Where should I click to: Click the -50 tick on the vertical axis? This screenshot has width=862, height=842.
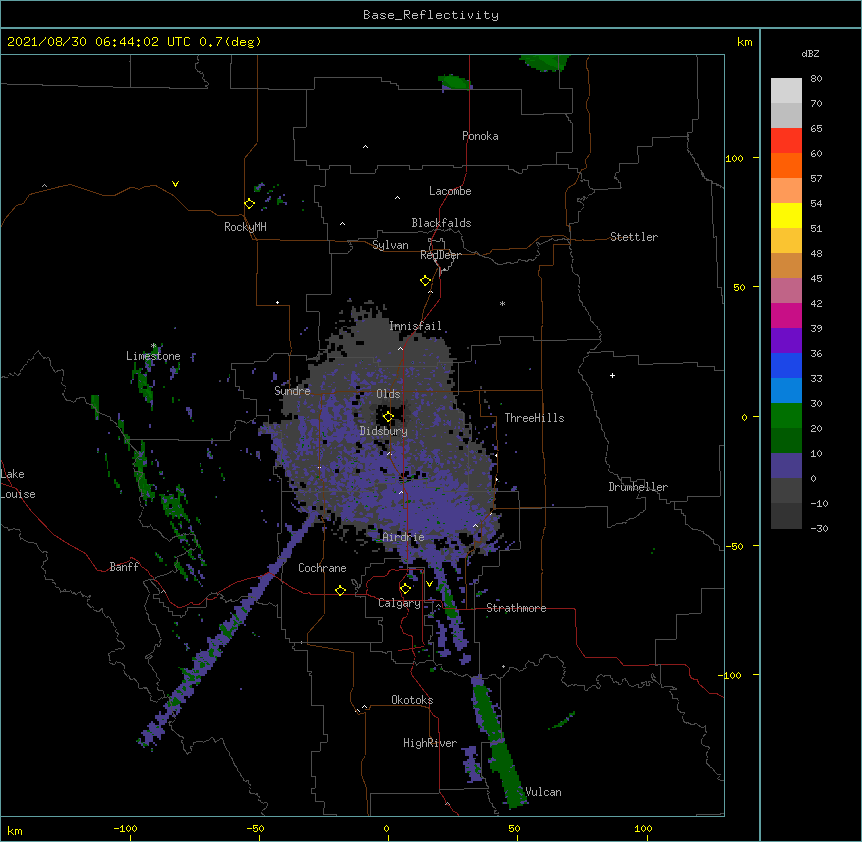point(734,546)
